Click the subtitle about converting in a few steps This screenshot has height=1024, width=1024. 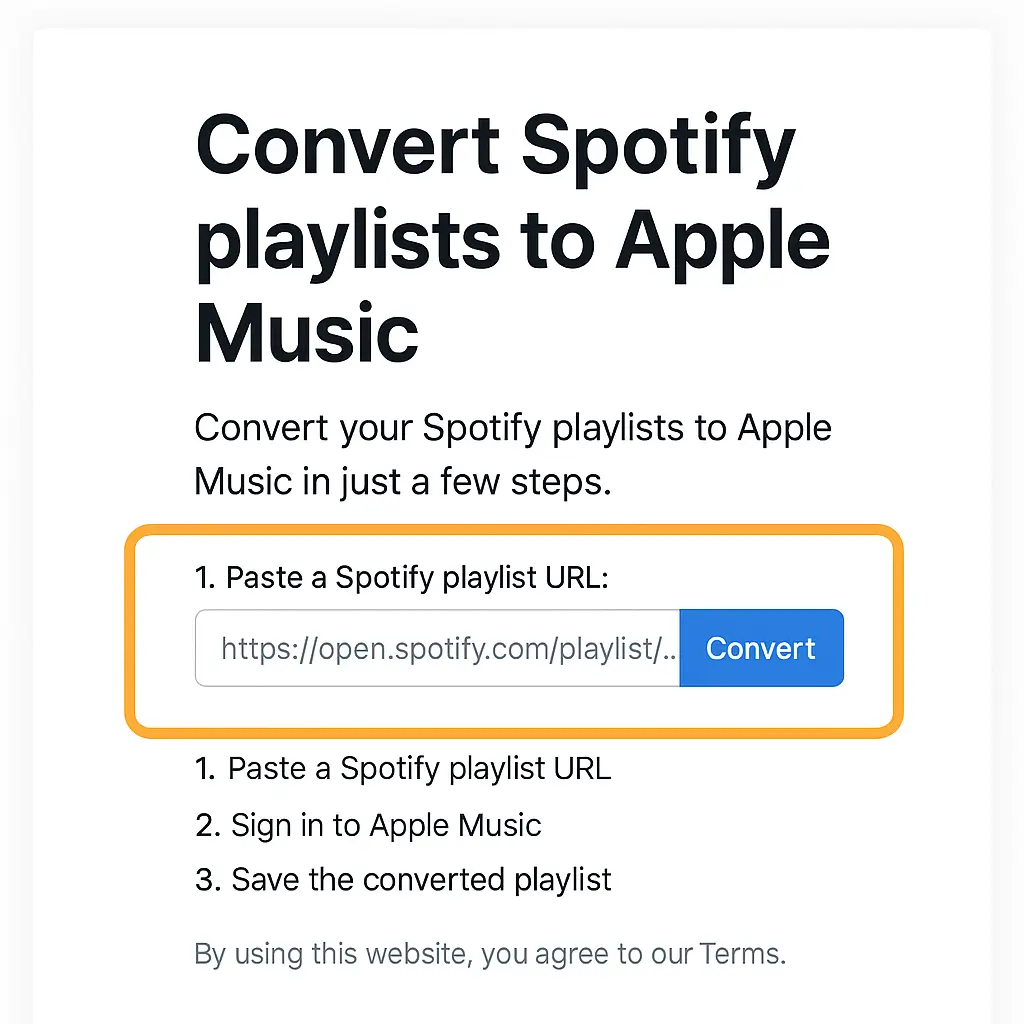[x=512, y=454]
